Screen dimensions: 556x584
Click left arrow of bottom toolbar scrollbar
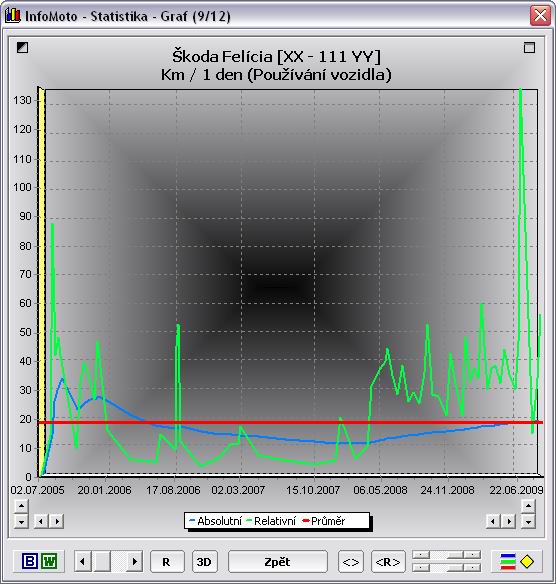coord(82,561)
